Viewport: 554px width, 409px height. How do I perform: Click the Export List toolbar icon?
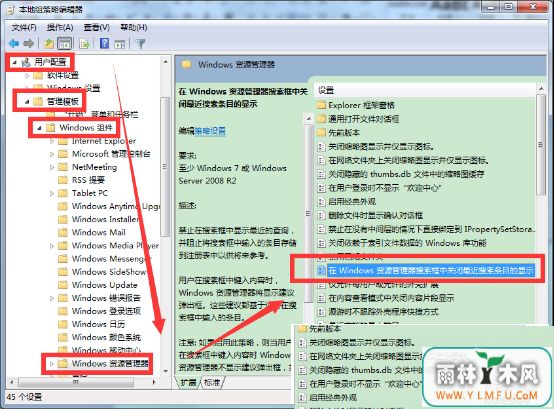click(84, 43)
